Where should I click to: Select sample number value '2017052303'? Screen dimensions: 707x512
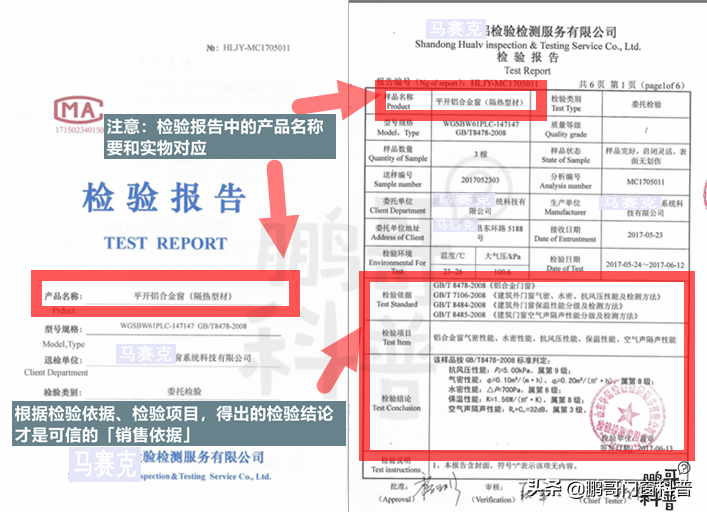pos(480,180)
